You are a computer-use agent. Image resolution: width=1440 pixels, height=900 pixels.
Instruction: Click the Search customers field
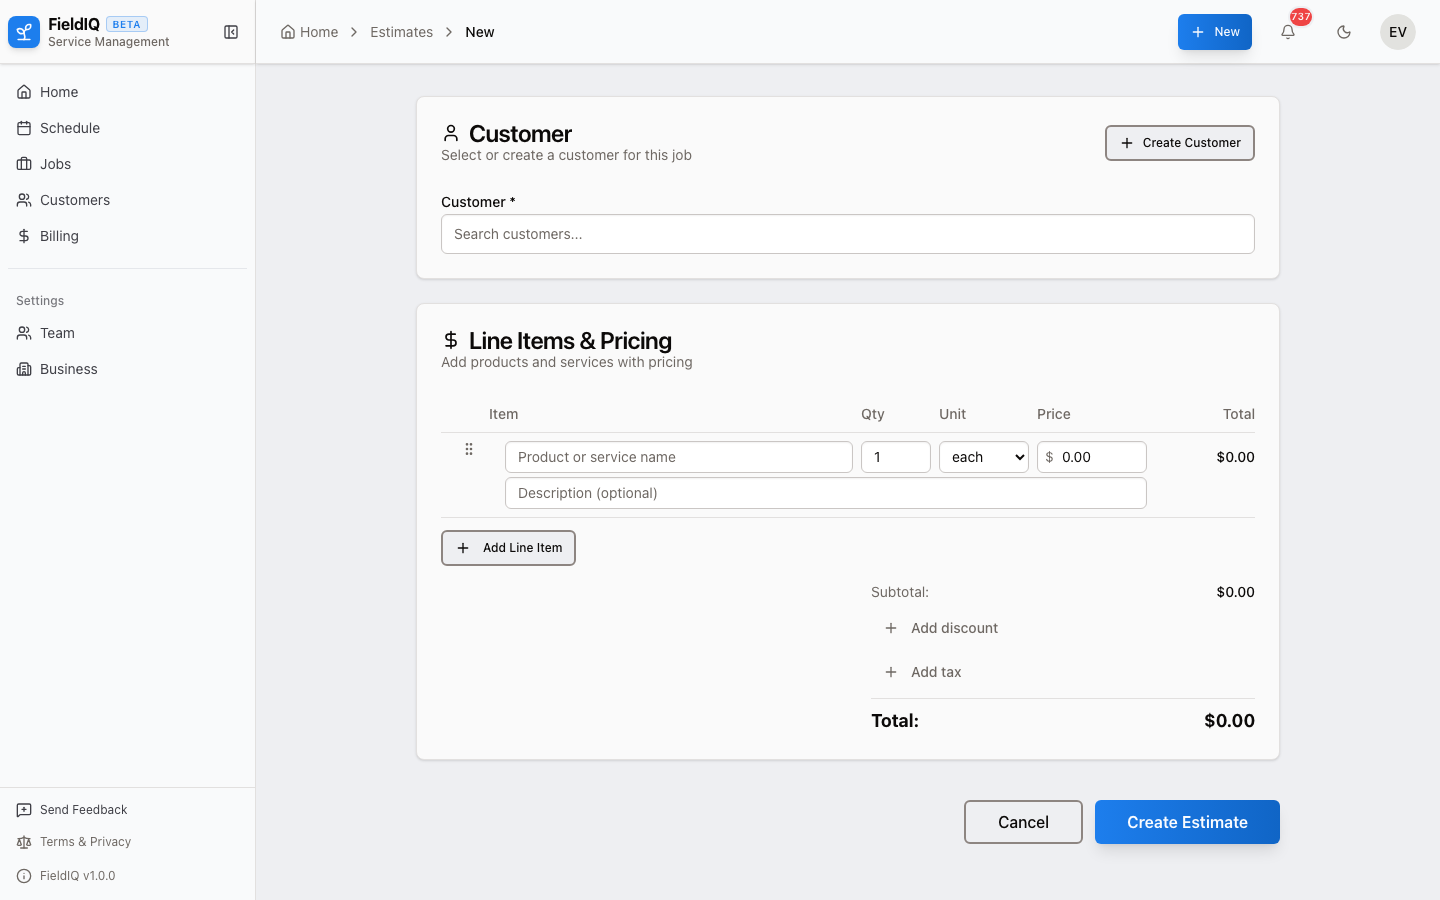point(848,234)
